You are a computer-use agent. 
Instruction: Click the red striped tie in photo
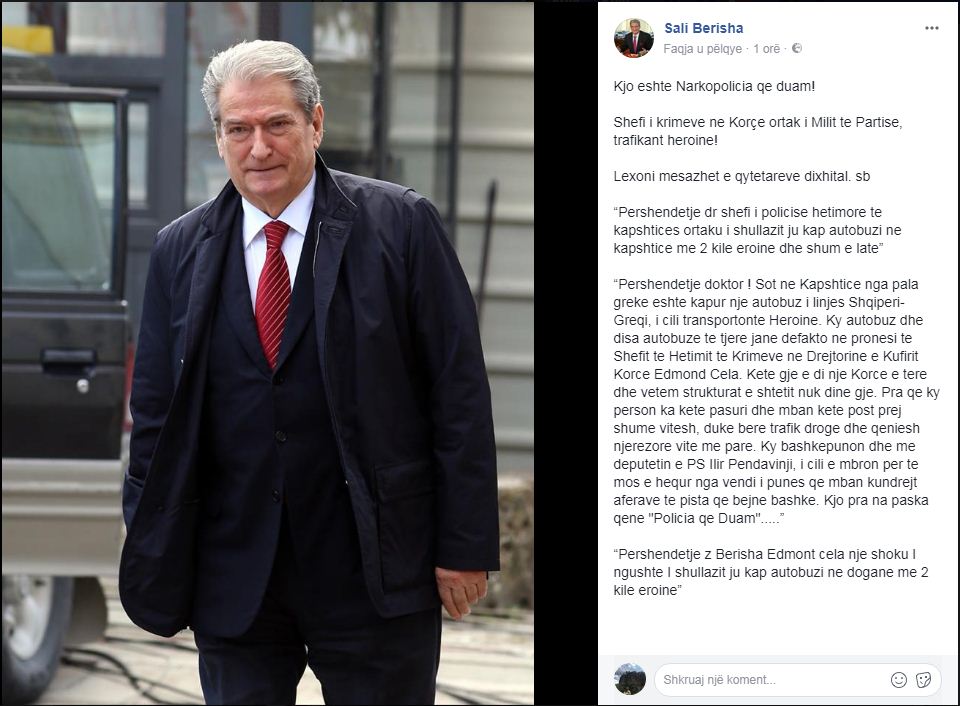tap(272, 292)
